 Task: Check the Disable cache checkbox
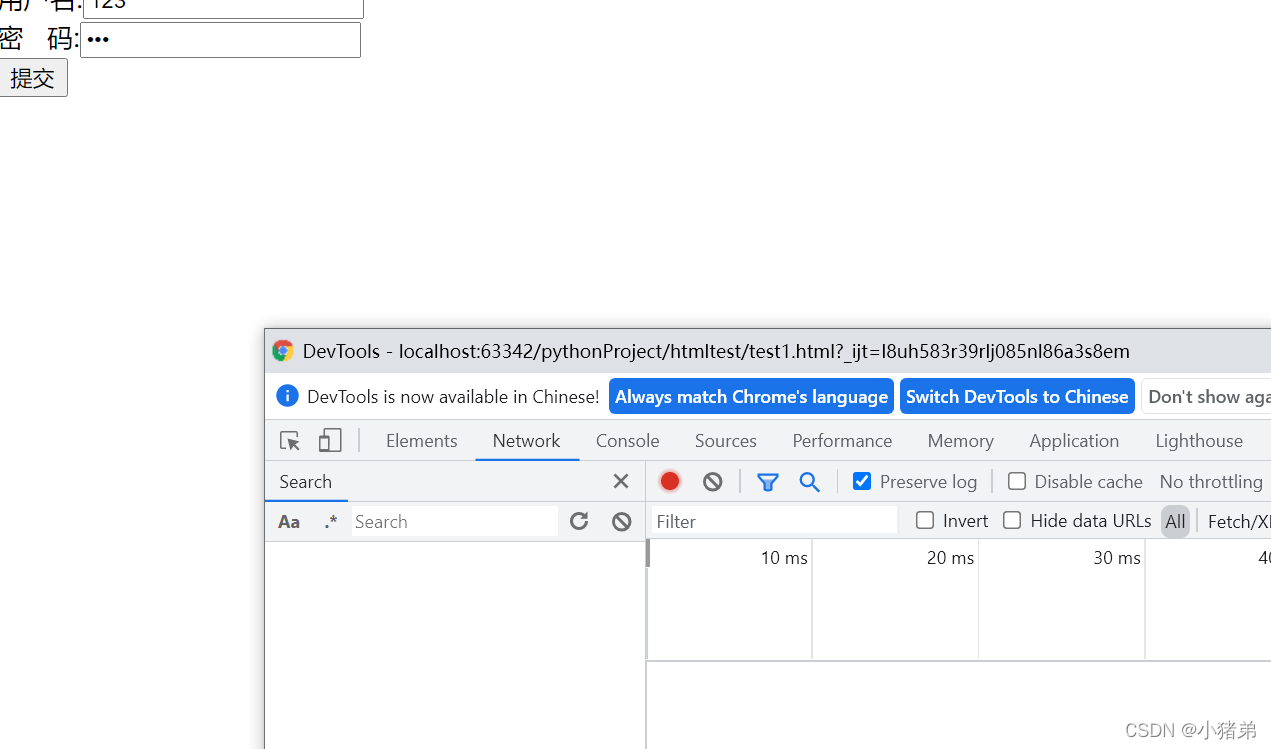(1017, 481)
